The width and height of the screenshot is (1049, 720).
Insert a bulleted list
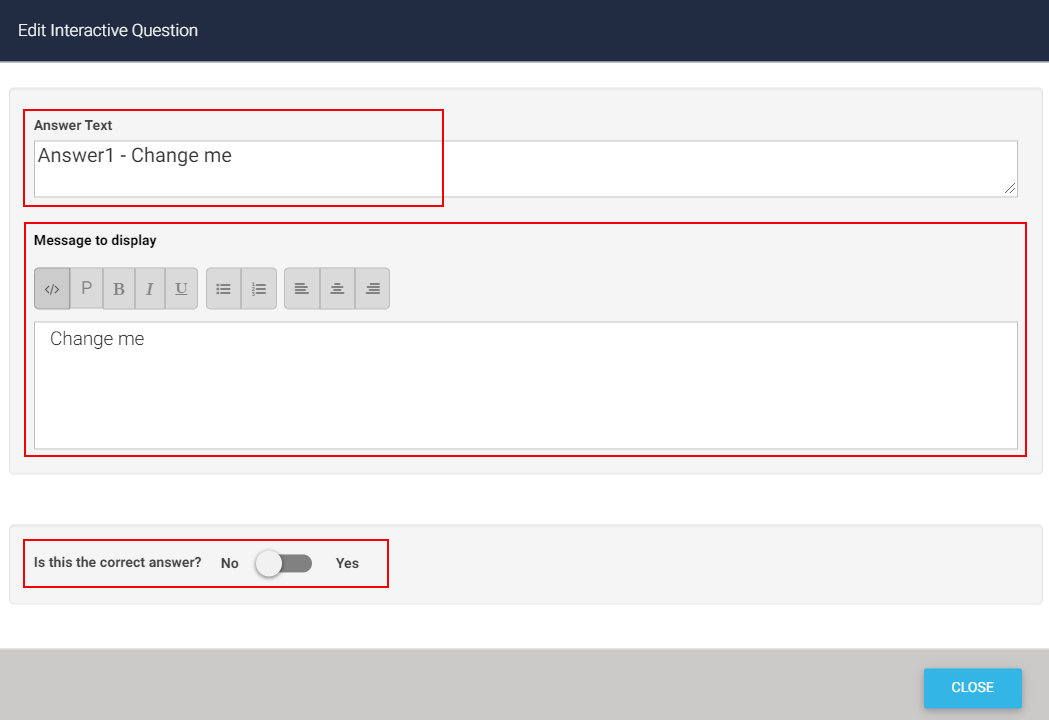pyautogui.click(x=224, y=289)
